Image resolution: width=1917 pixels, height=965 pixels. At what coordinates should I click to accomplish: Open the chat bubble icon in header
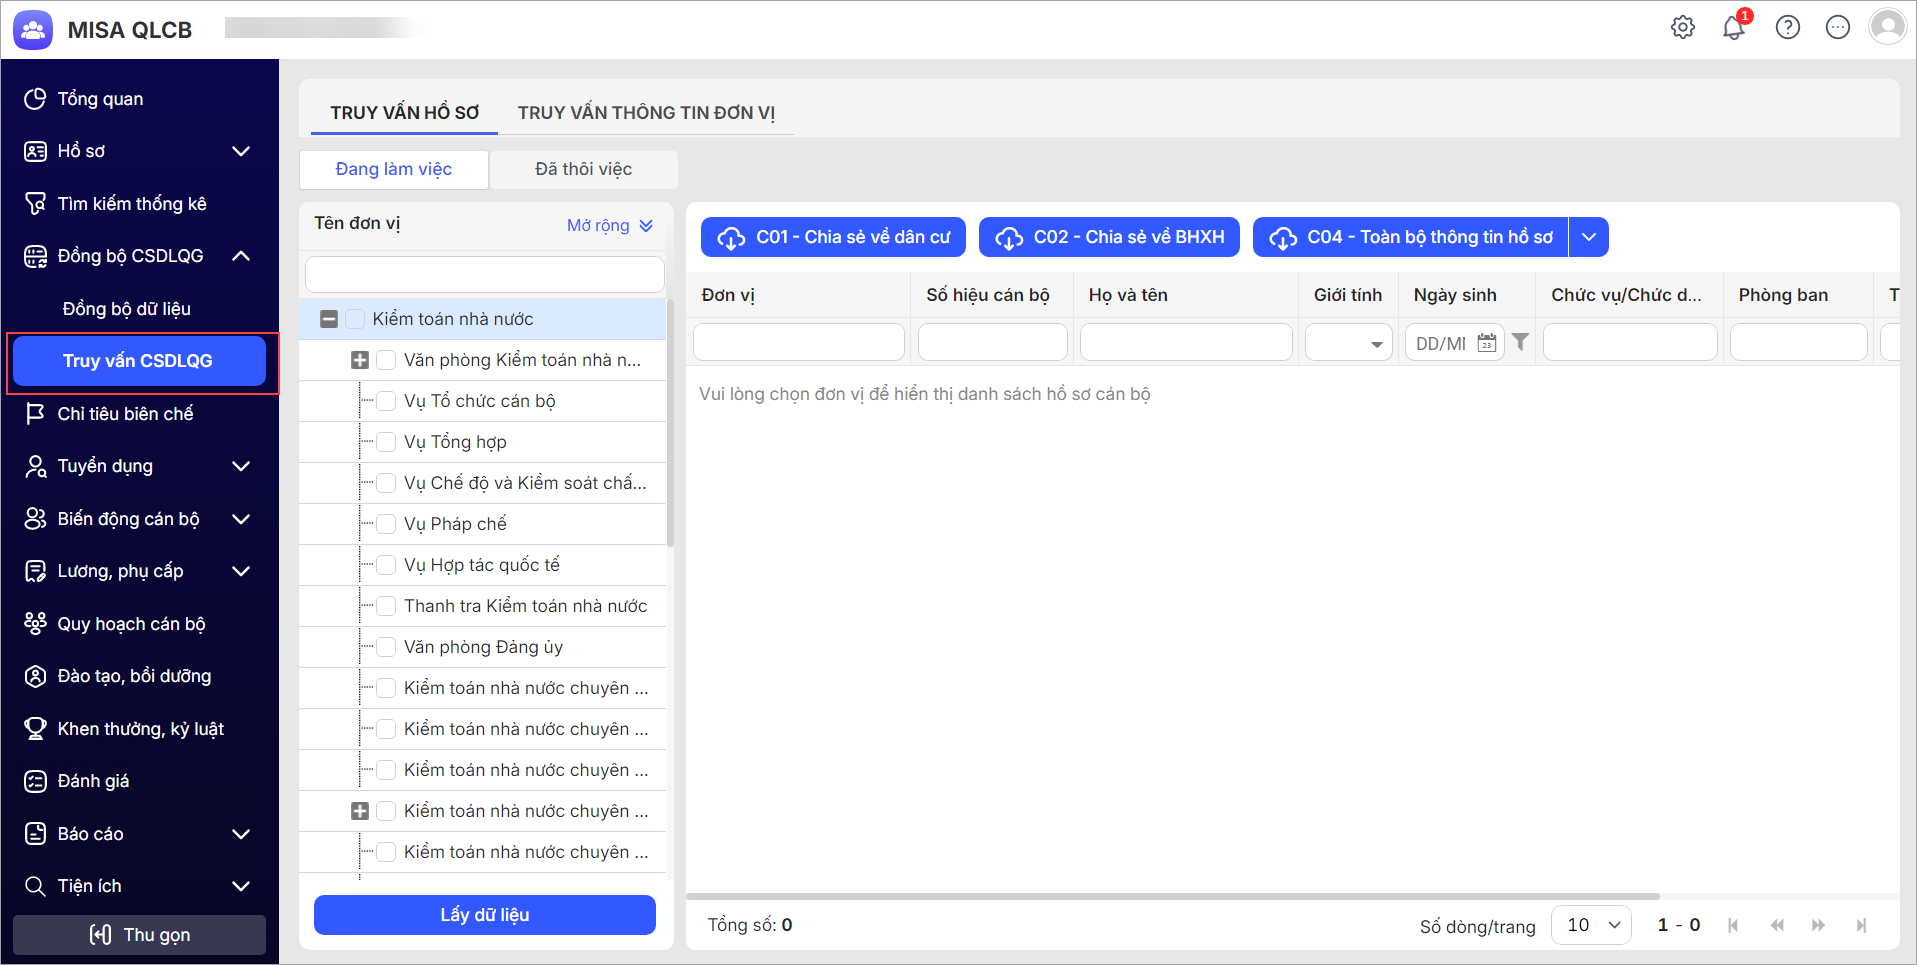point(1837,27)
